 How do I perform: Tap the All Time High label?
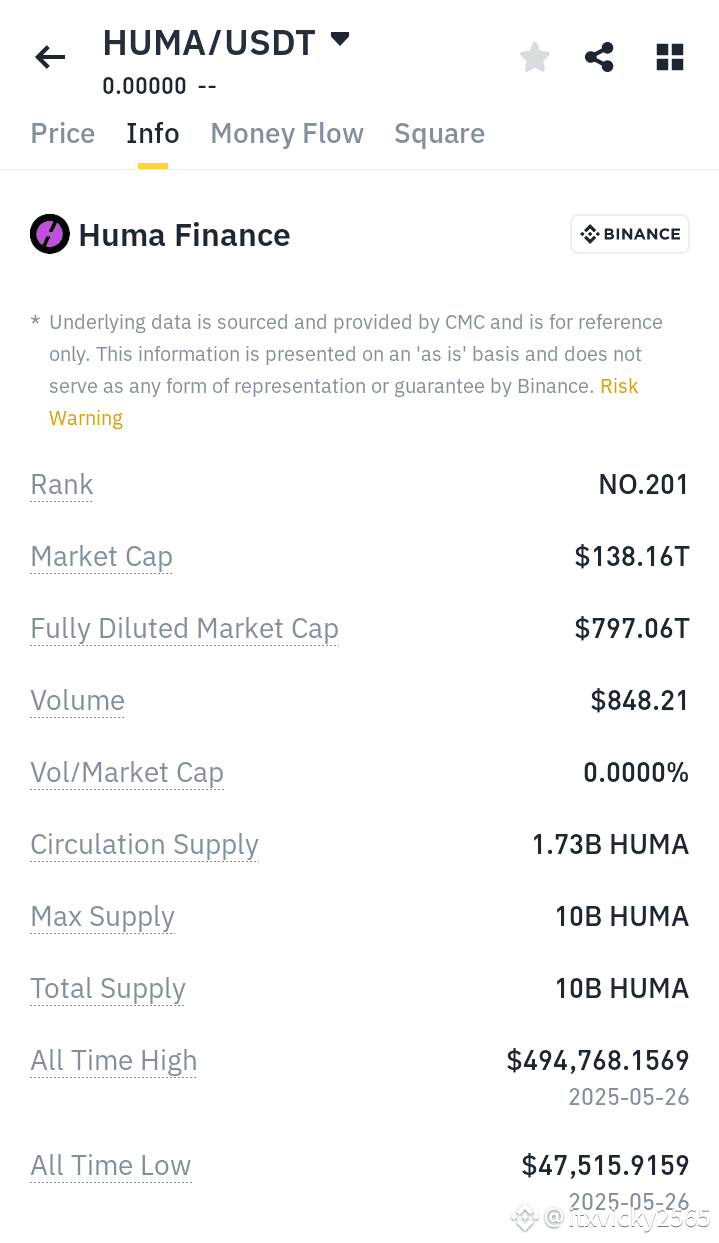click(x=114, y=1061)
